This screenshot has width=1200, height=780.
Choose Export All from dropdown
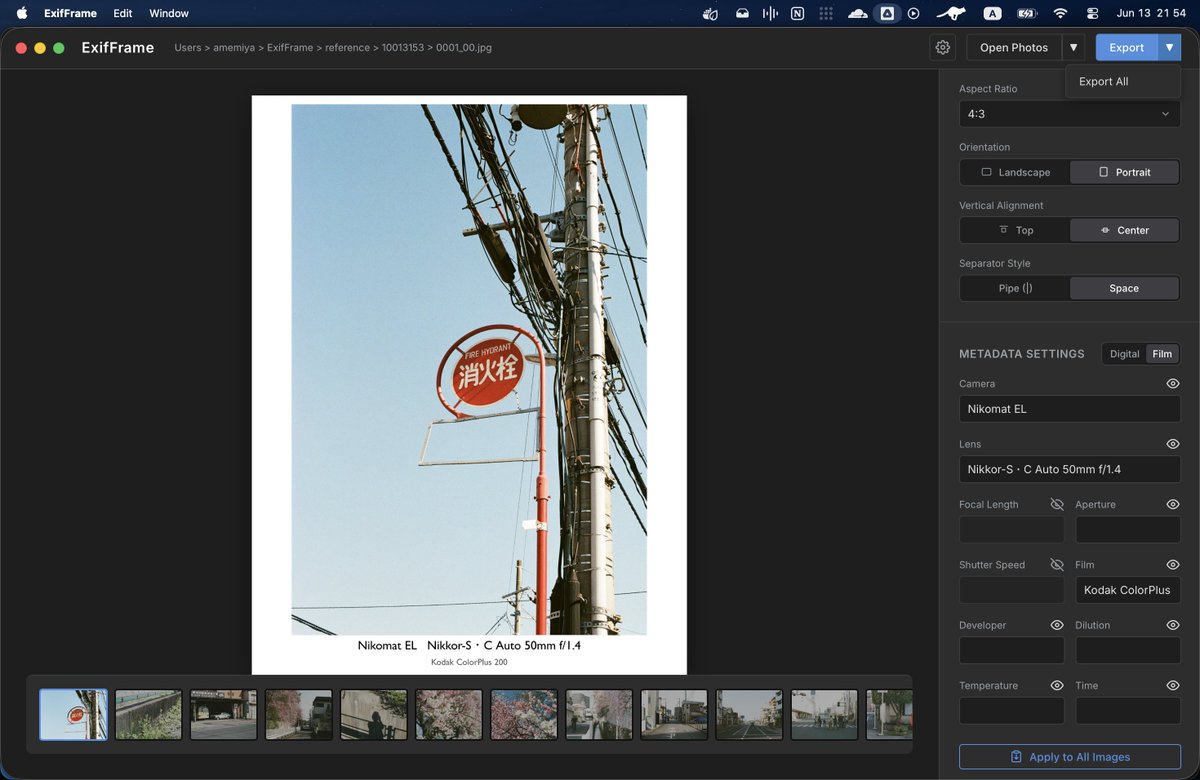(x=1123, y=82)
